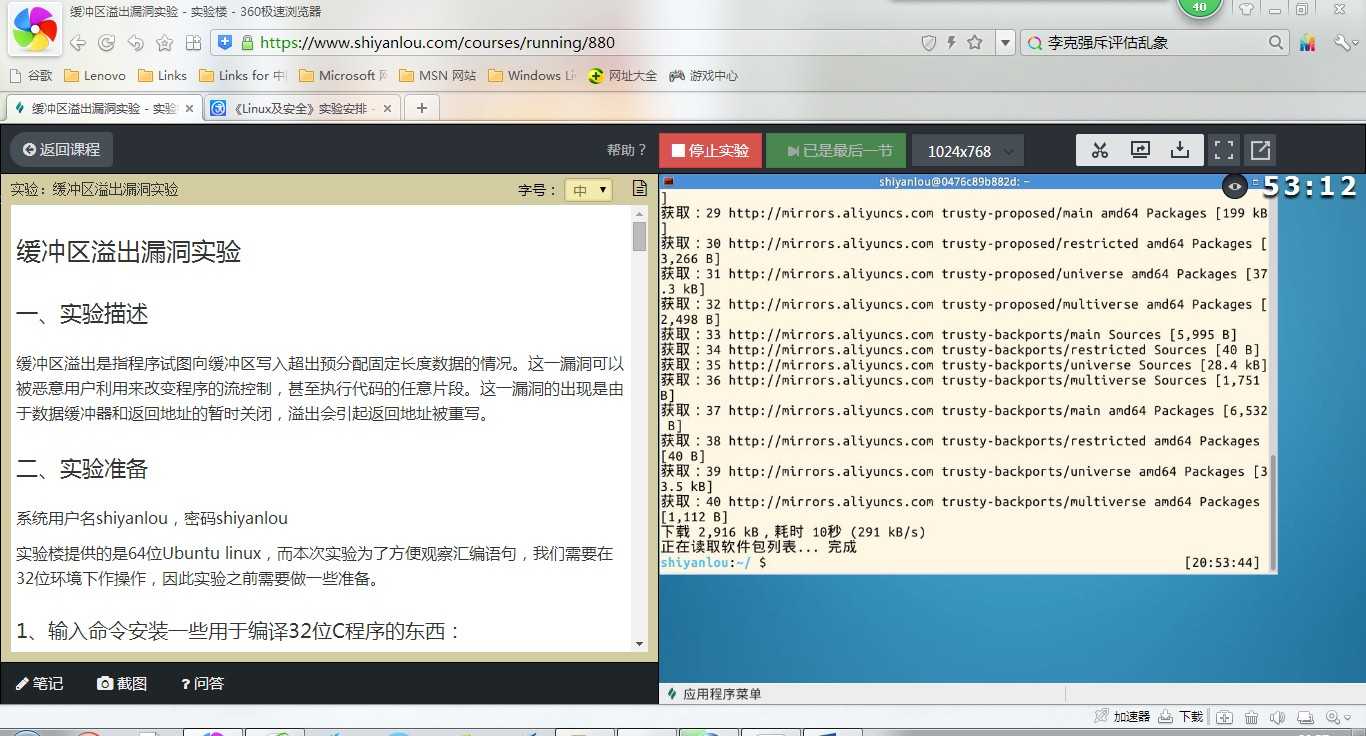Click the first-aid kit icon in the status bar
This screenshot has width=1366, height=736.
pyautogui.click(x=1225, y=717)
